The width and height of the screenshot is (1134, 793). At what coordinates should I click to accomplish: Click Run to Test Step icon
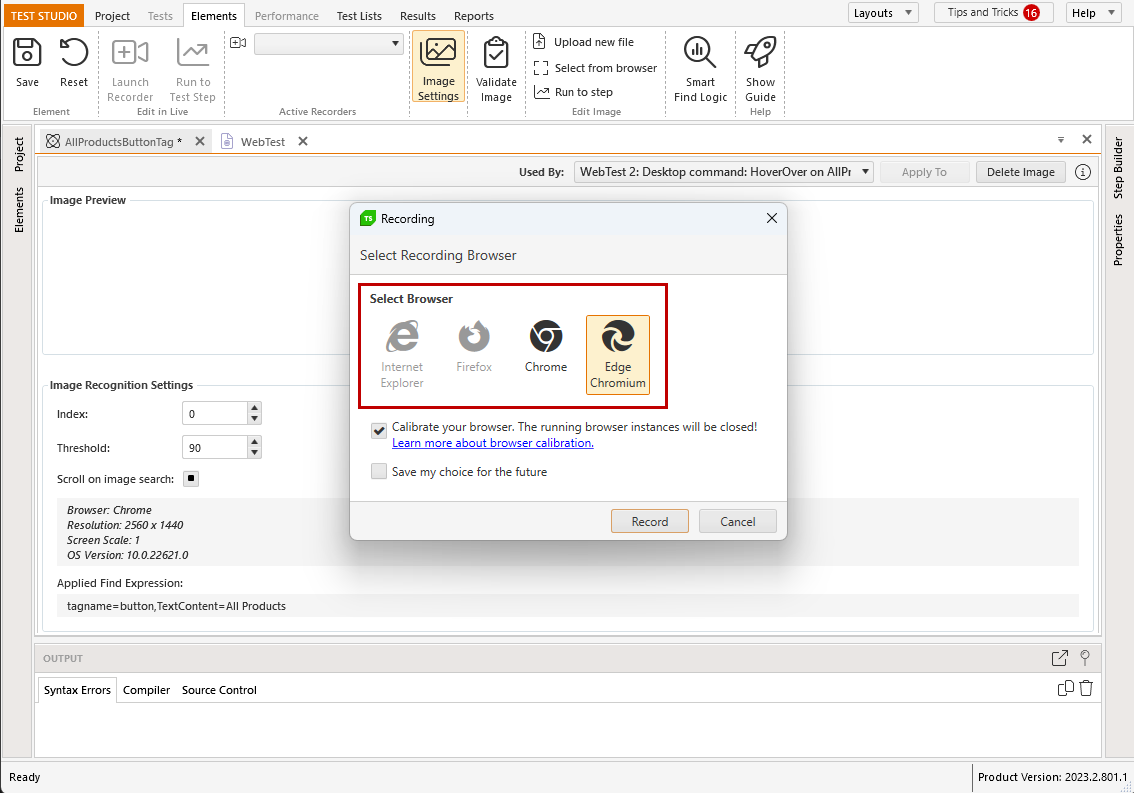click(x=193, y=53)
